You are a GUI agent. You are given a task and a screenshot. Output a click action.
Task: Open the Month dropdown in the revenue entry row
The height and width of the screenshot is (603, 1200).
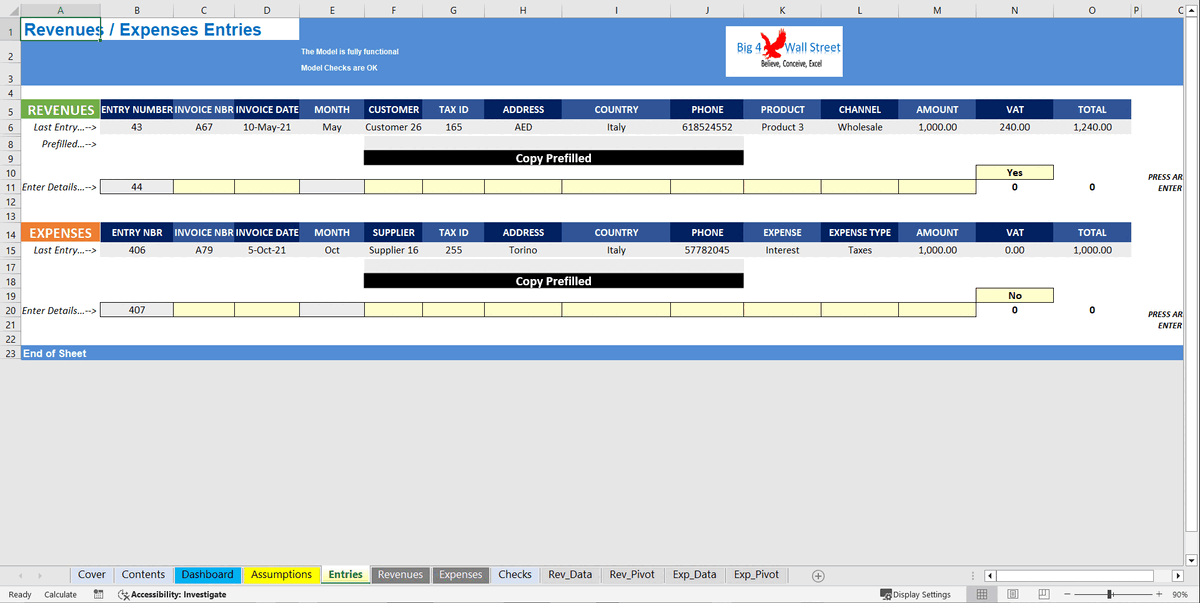[x=332, y=187]
